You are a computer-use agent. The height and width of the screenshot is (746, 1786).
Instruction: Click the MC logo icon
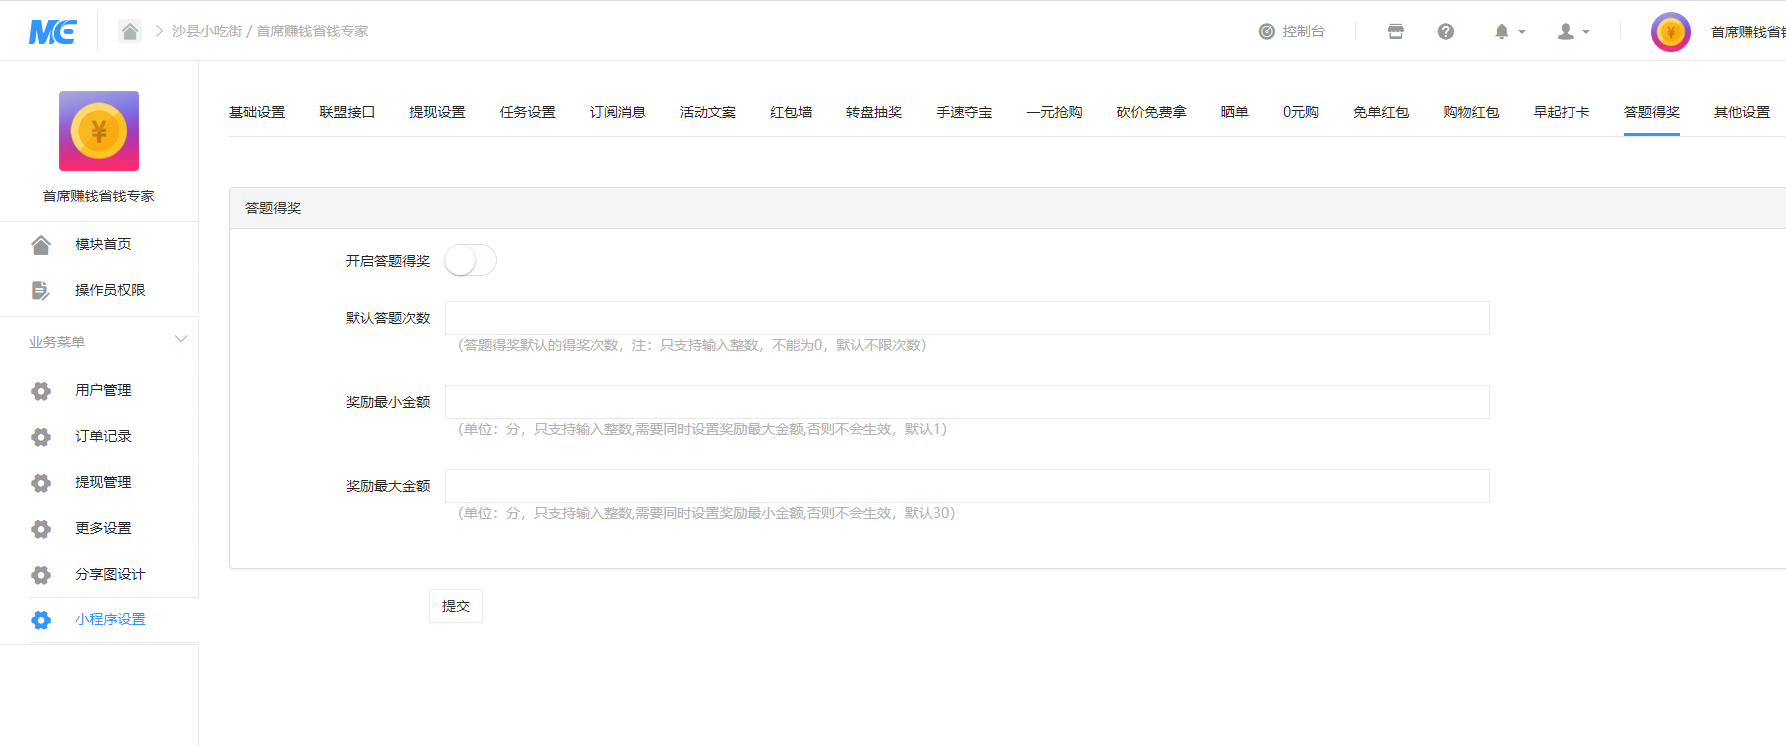(52, 32)
